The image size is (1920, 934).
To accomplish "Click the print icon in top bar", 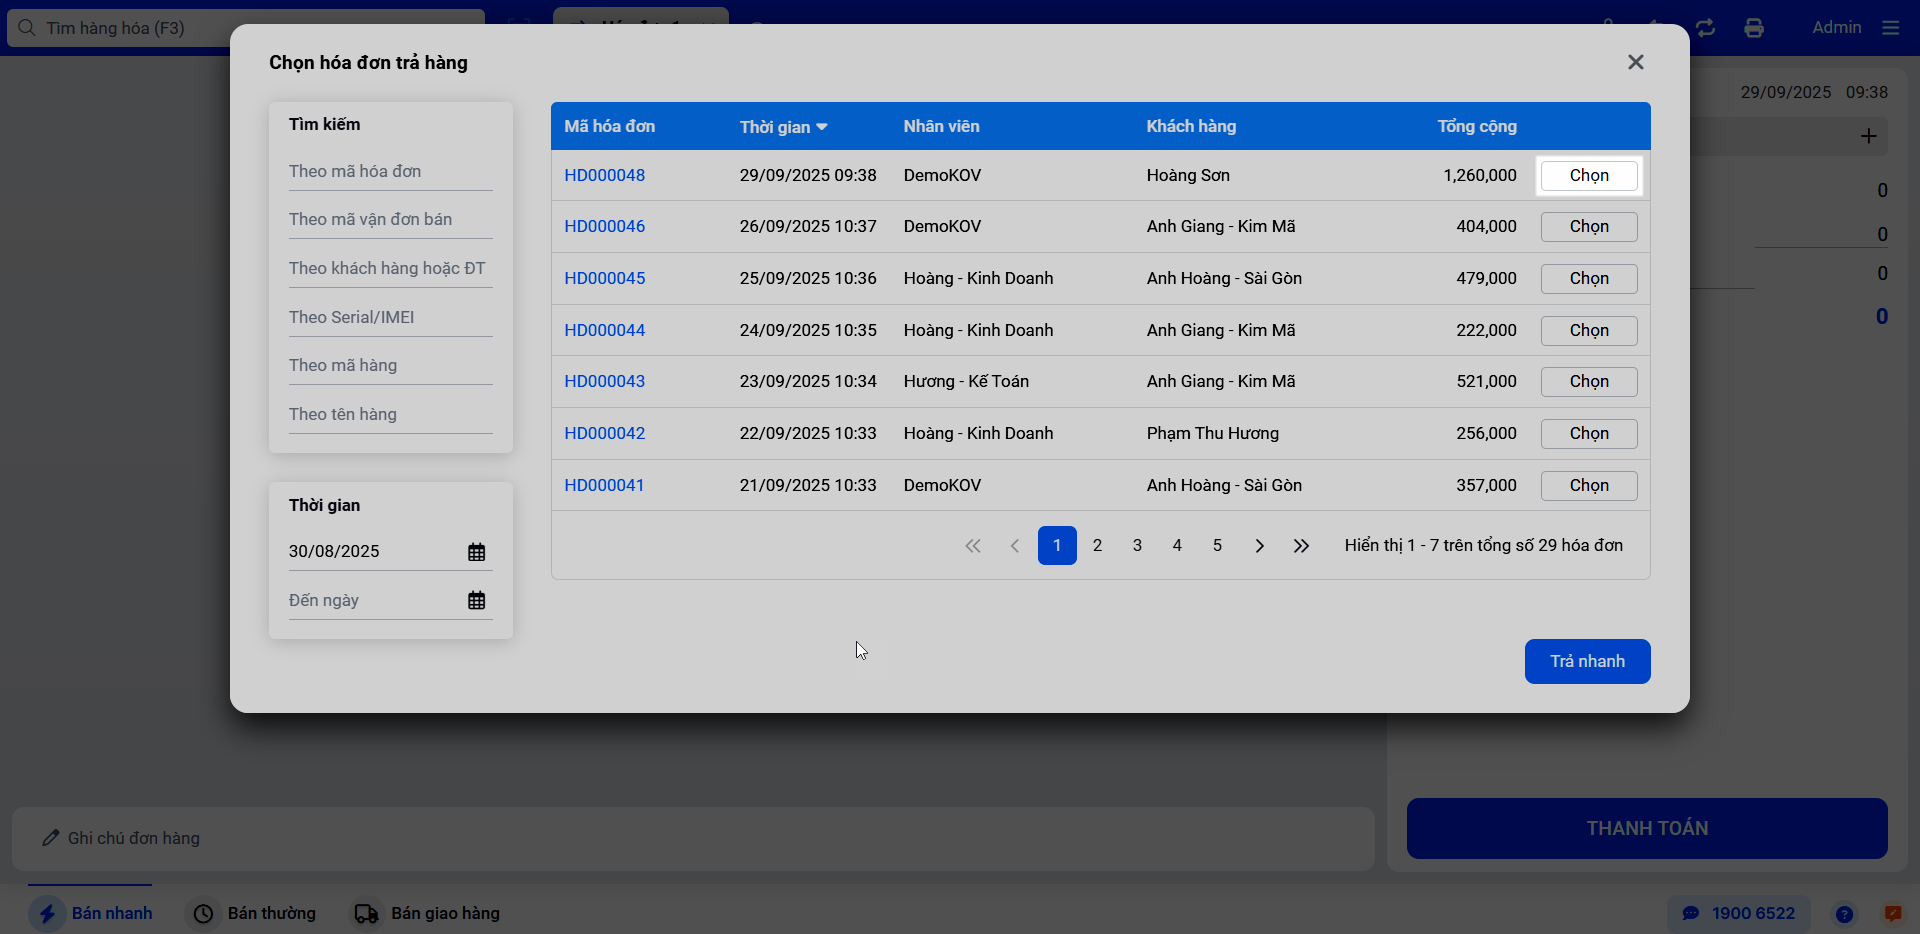I will point(1753,28).
